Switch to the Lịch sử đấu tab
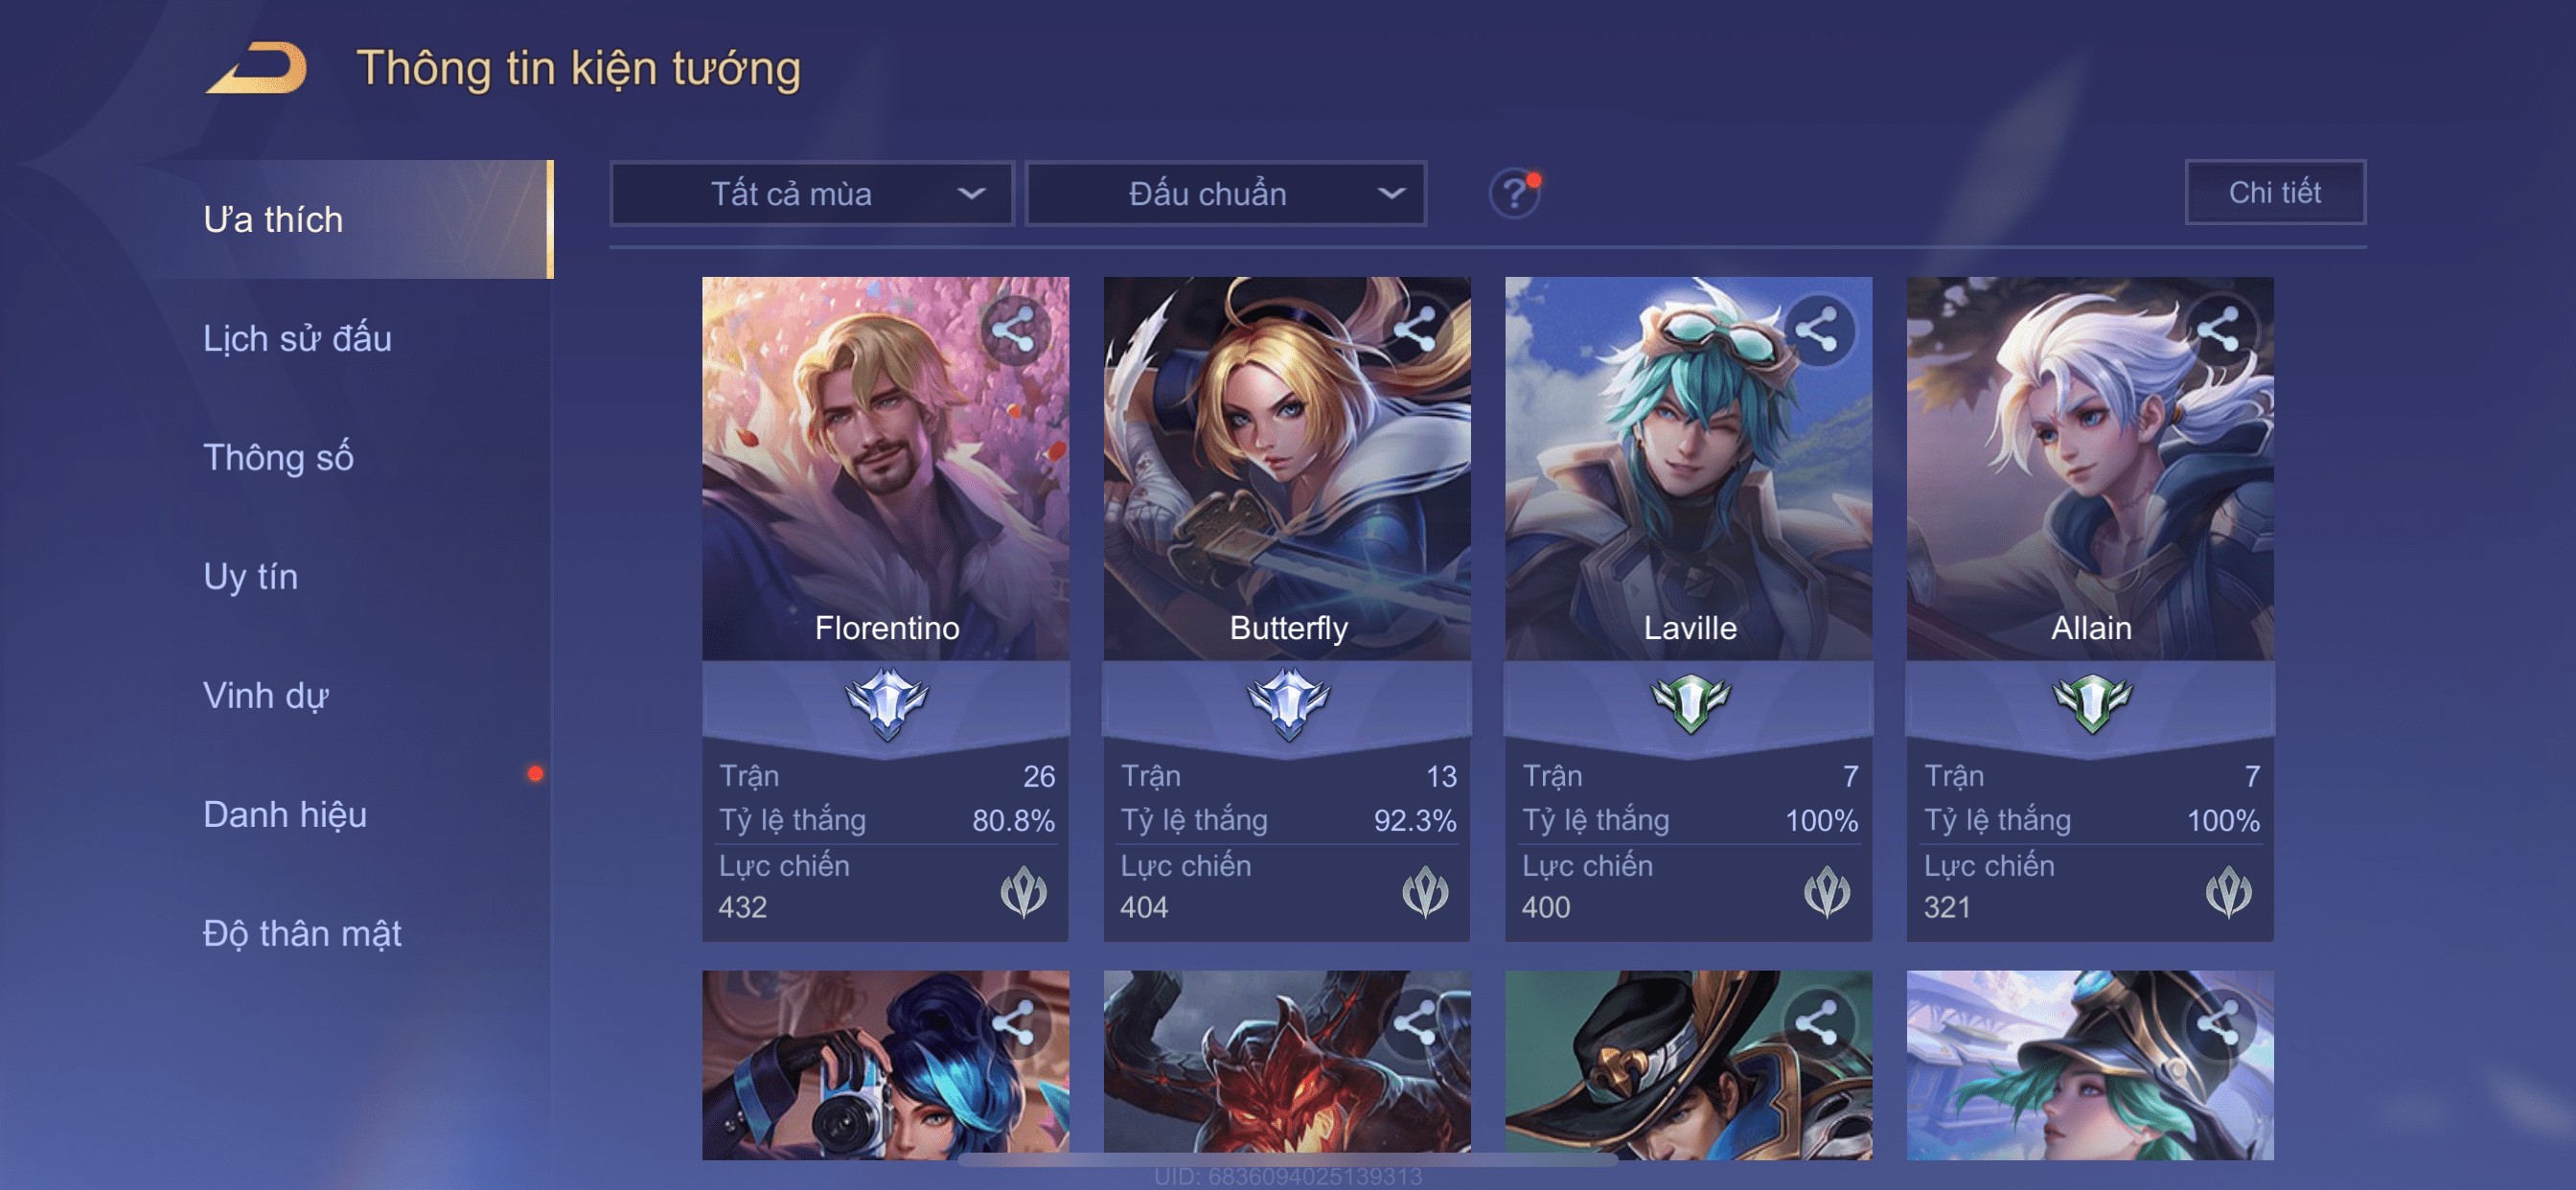The image size is (2576, 1190). tap(297, 338)
